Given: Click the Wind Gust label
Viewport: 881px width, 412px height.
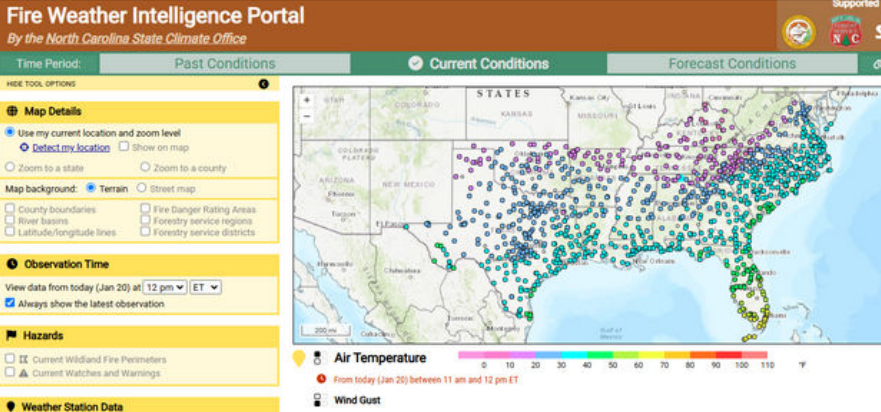Looking at the screenshot, I should coord(357,400).
